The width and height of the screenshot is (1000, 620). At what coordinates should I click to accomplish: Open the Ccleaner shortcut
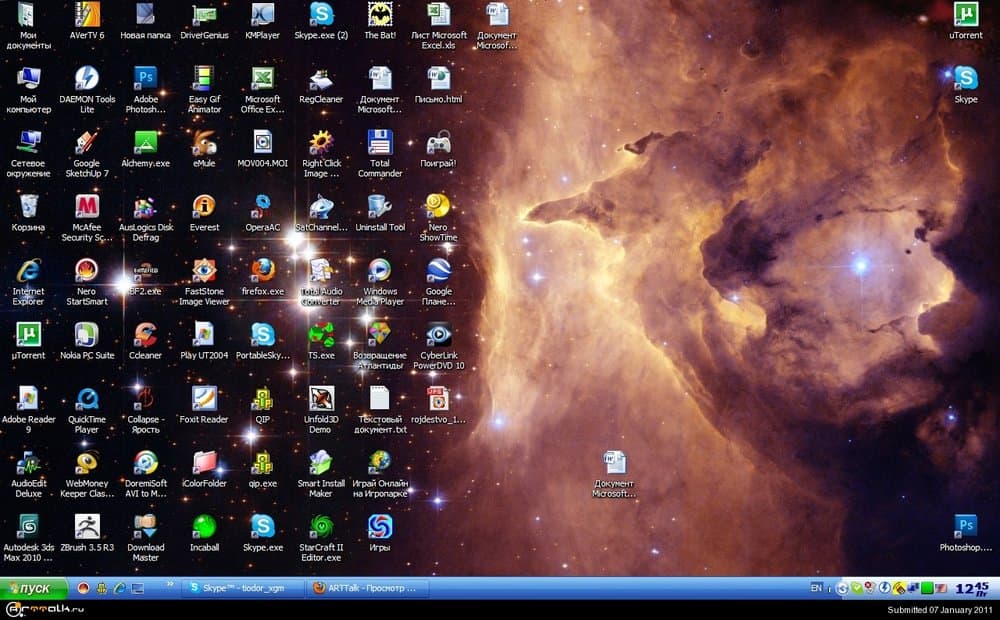pyautogui.click(x=145, y=335)
